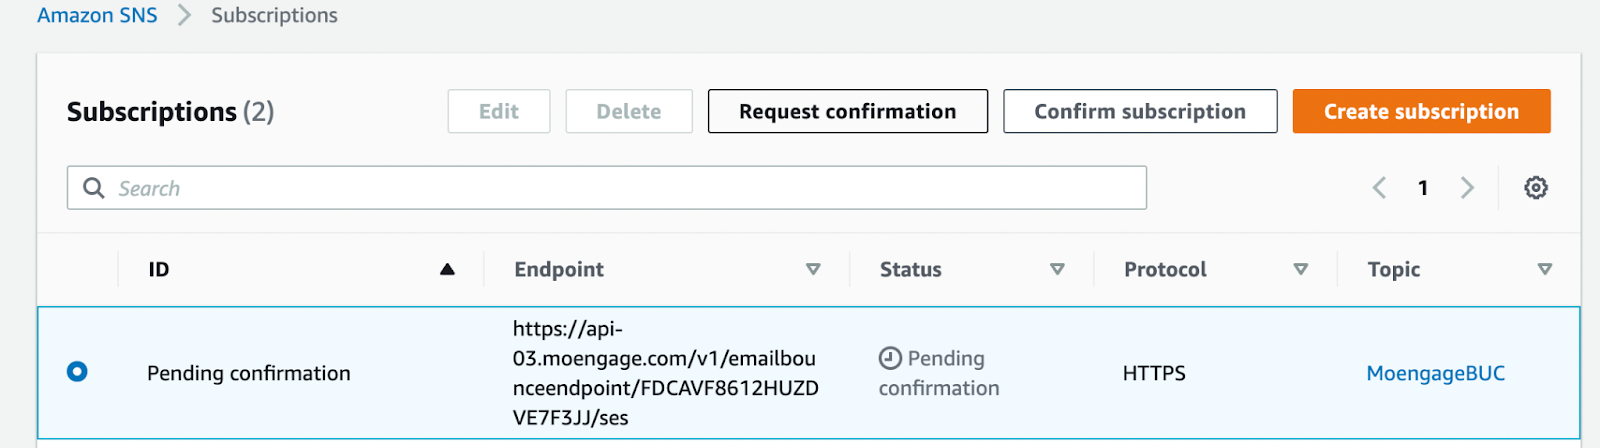
Task: Go to the previous page arrow
Action: (1379, 188)
